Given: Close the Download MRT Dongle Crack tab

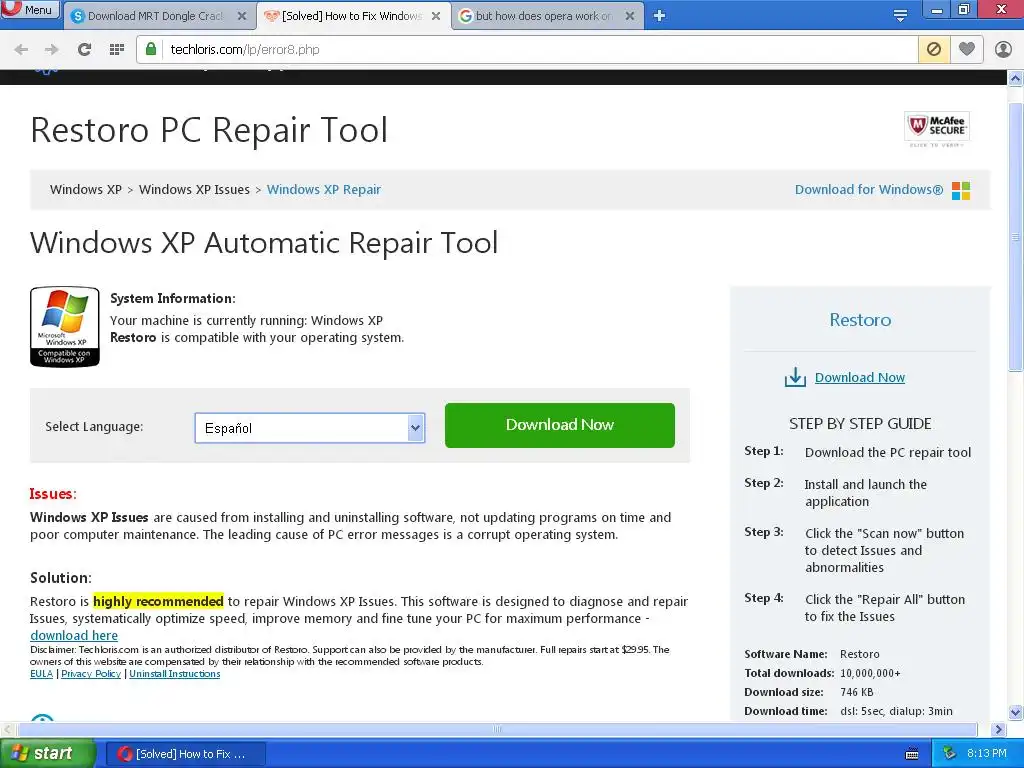Looking at the screenshot, I should point(242,16).
